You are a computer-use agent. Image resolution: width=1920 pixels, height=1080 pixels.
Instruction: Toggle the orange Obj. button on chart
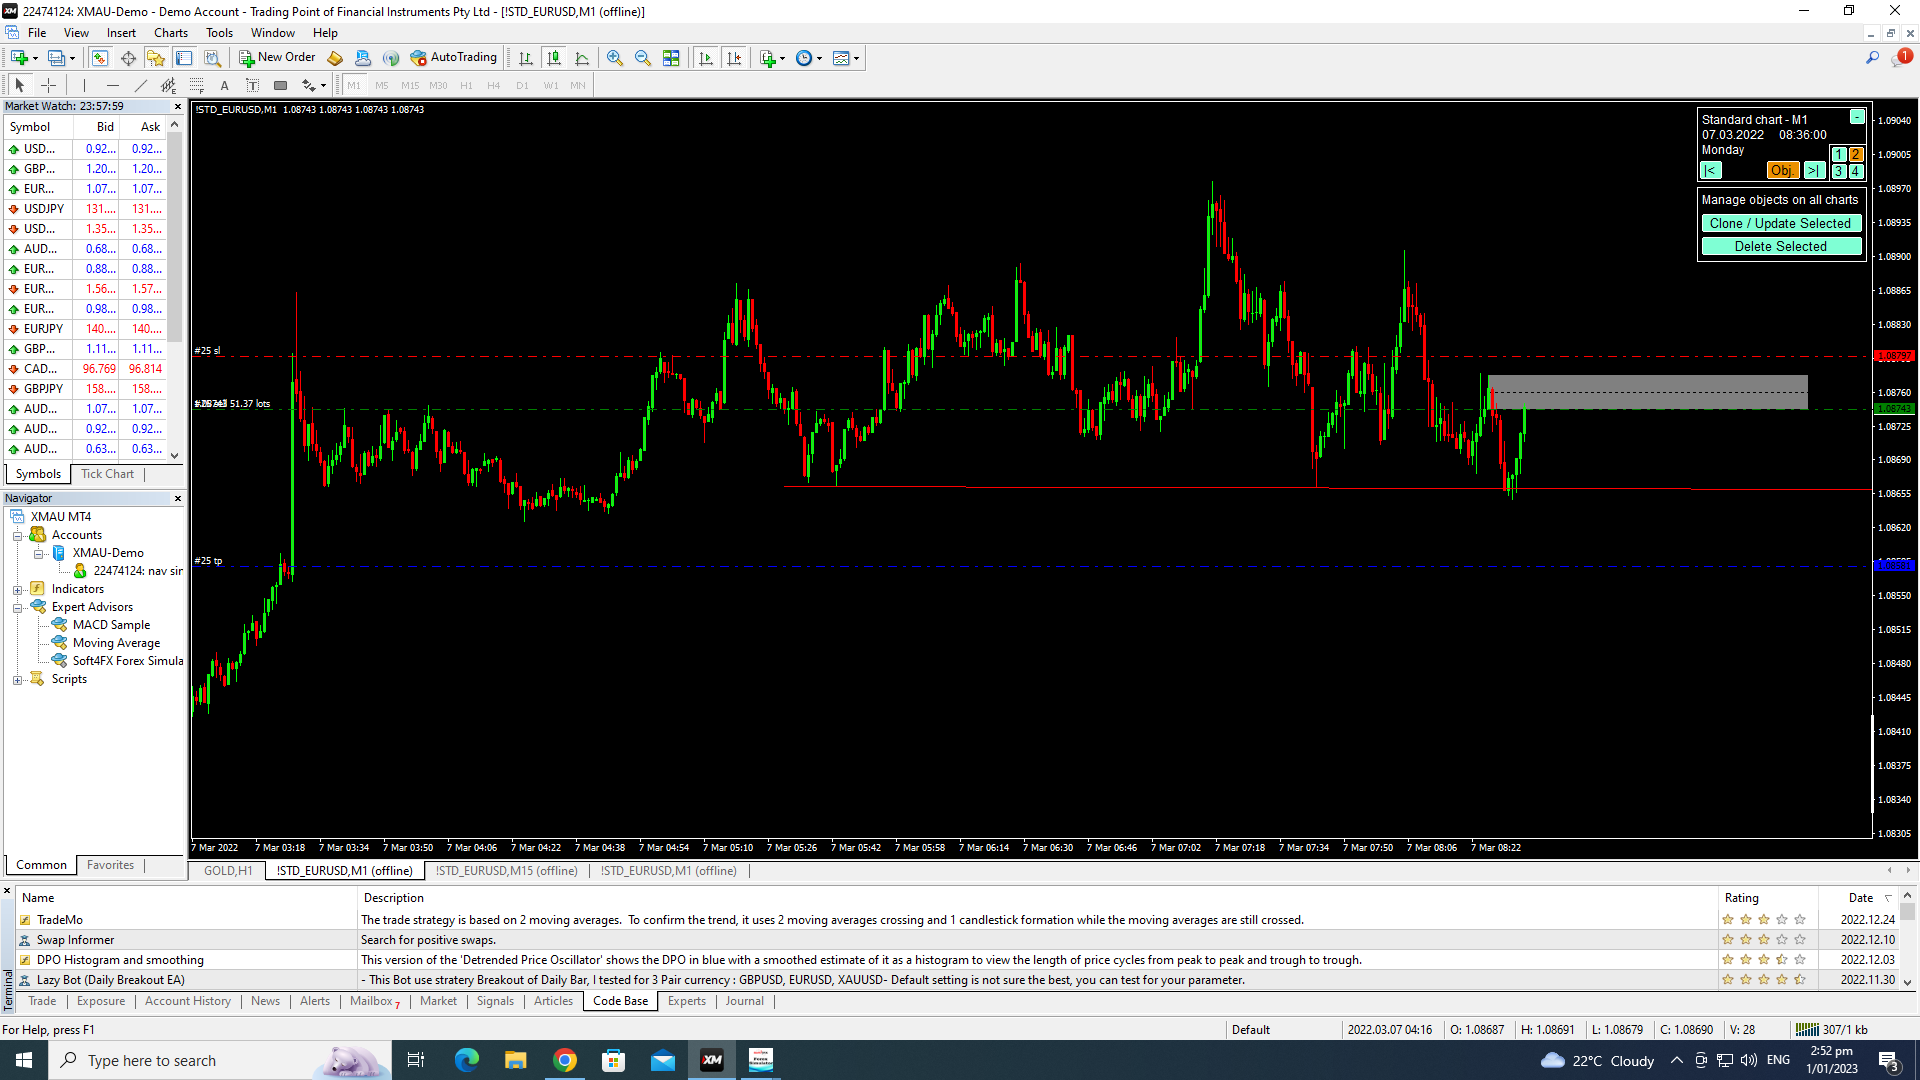click(x=1781, y=171)
